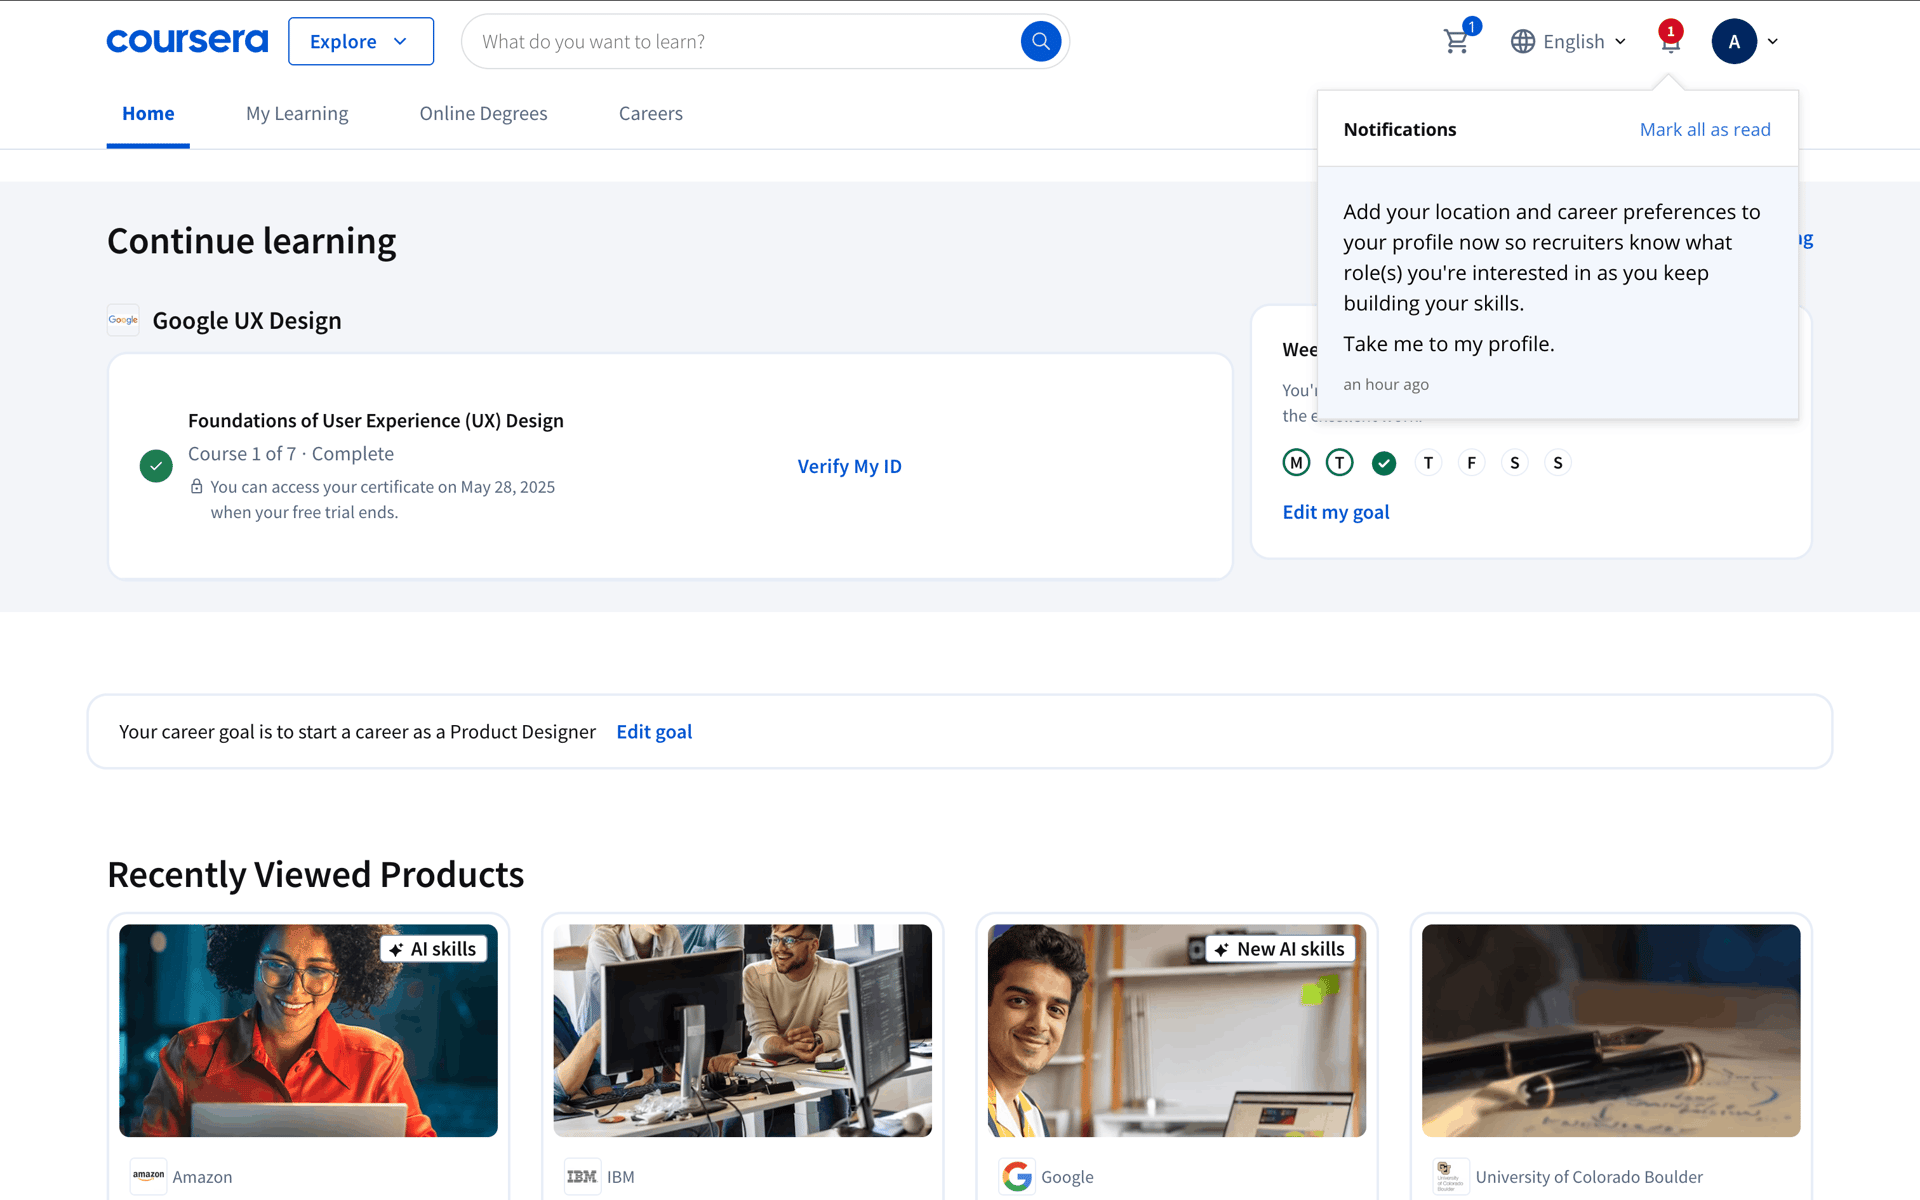Viewport: 1920px width, 1200px height.
Task: Click the New AI skills badge
Action: click(x=1281, y=949)
